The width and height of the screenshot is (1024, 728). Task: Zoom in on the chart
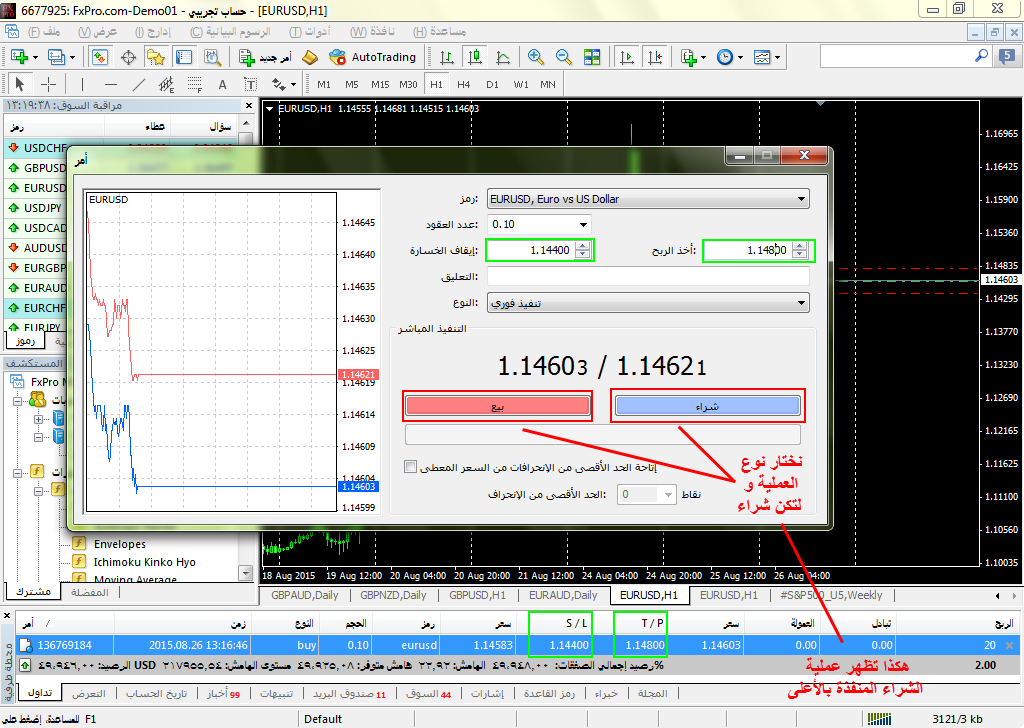pyautogui.click(x=536, y=57)
